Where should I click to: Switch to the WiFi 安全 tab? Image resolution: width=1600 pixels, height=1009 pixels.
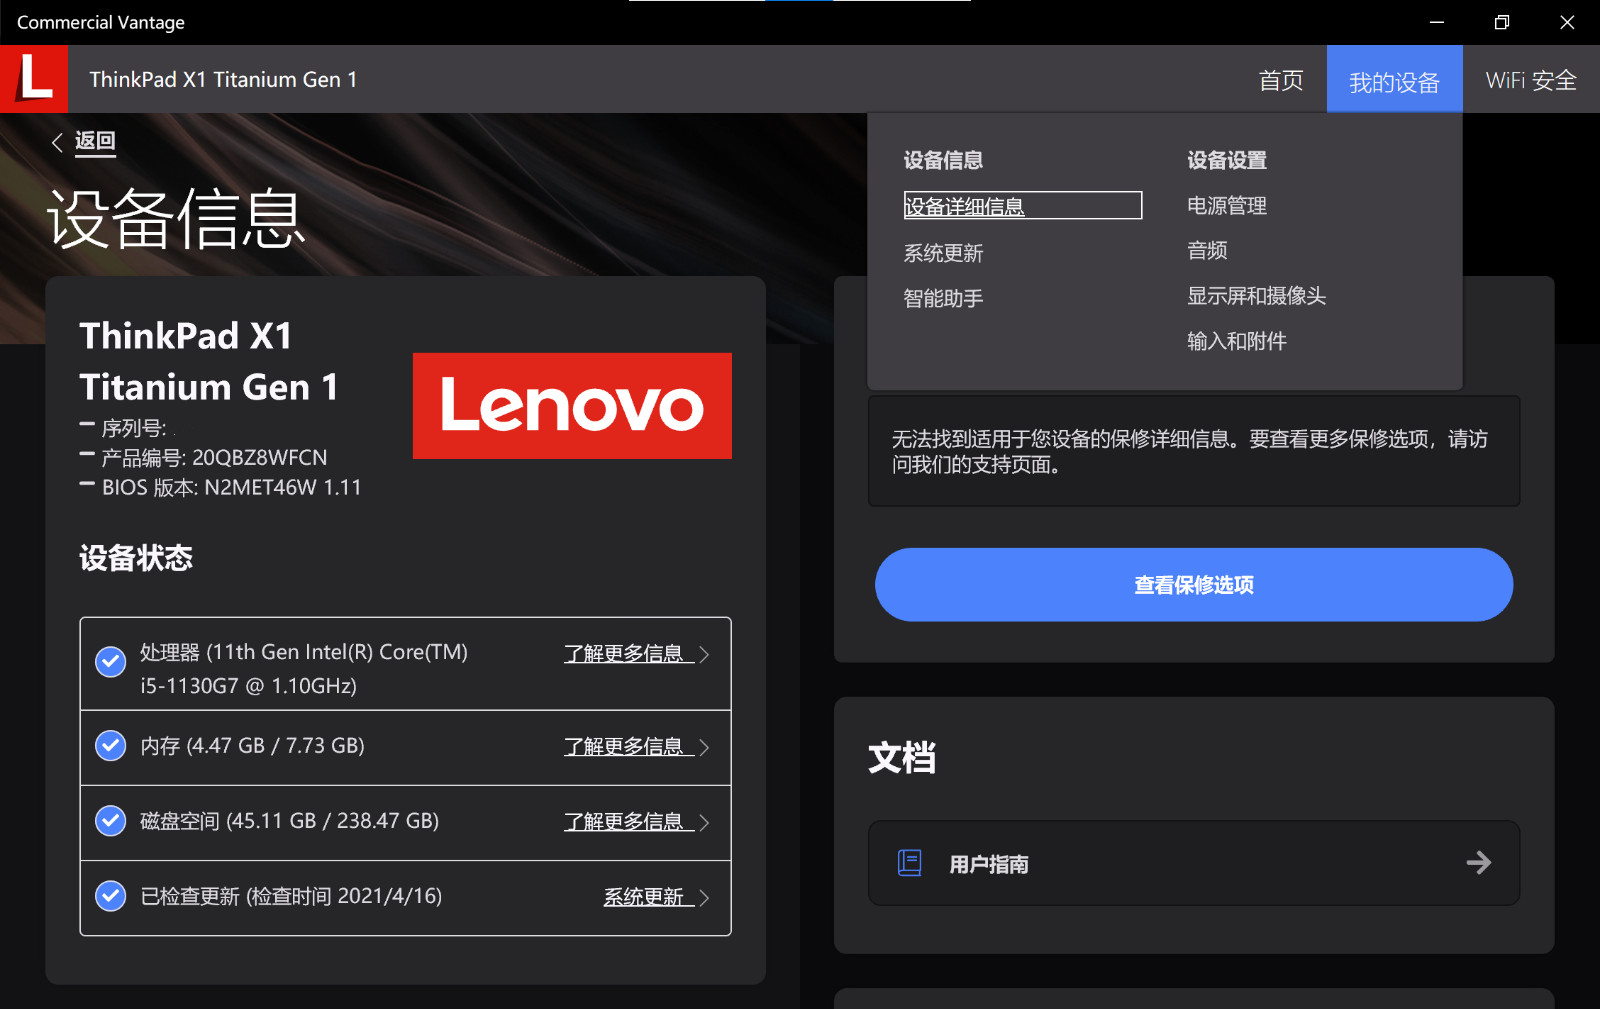(1531, 80)
